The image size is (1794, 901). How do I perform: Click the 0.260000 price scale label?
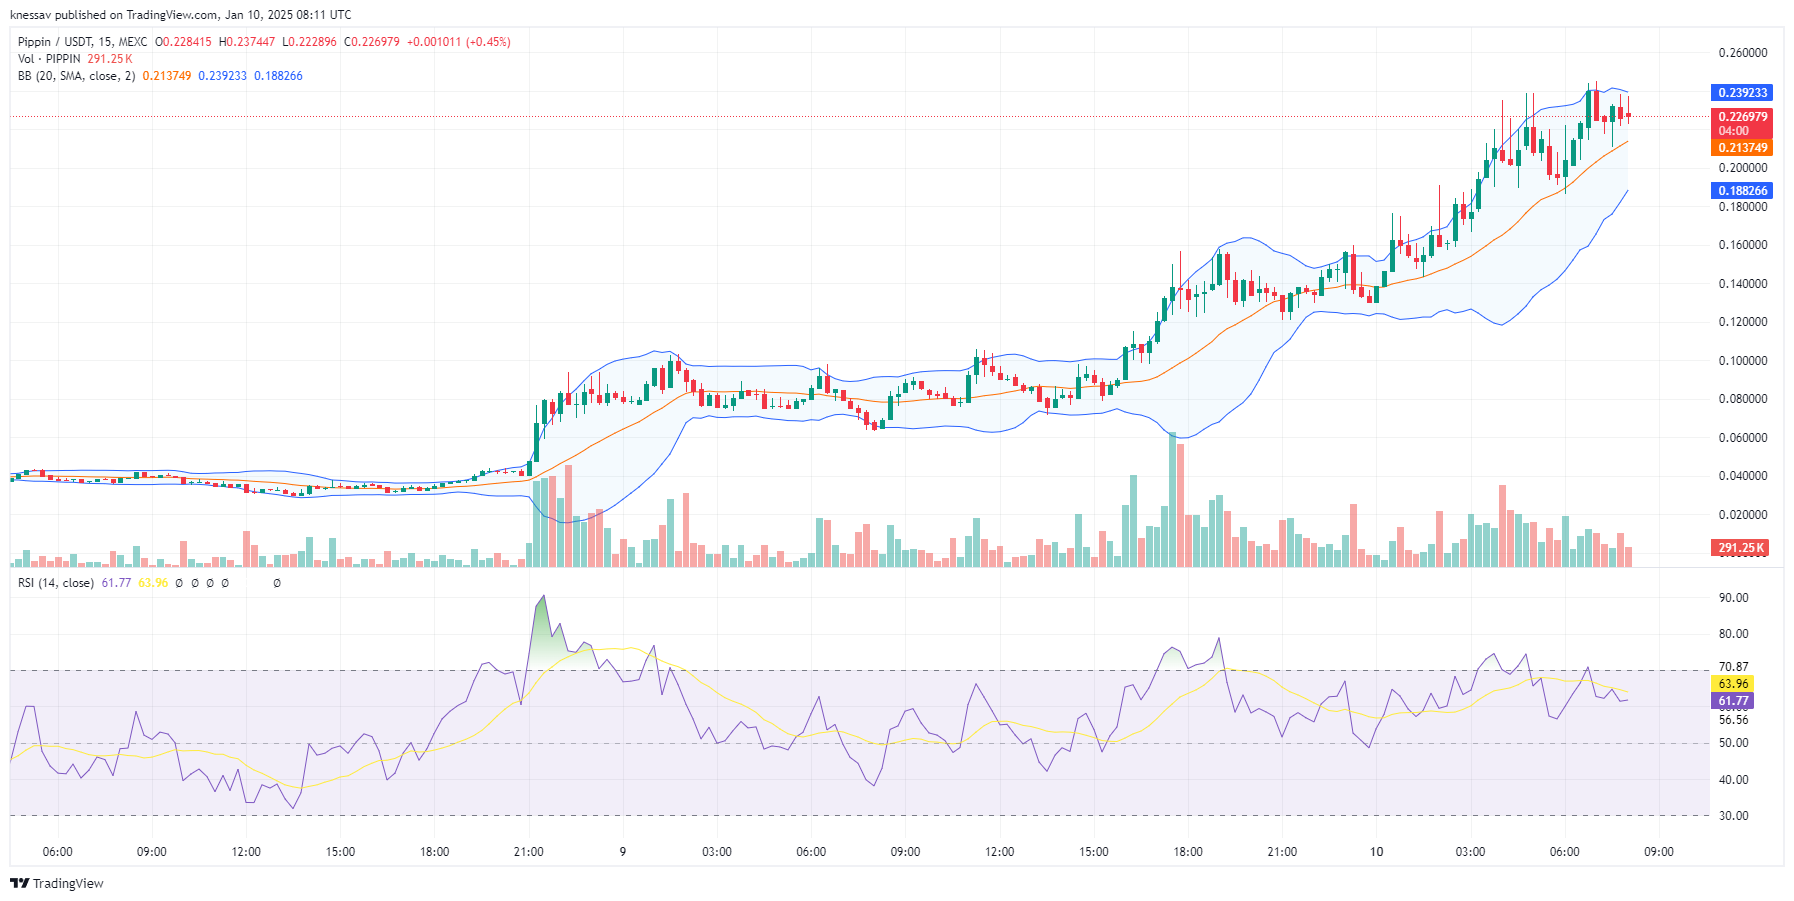1743,53
